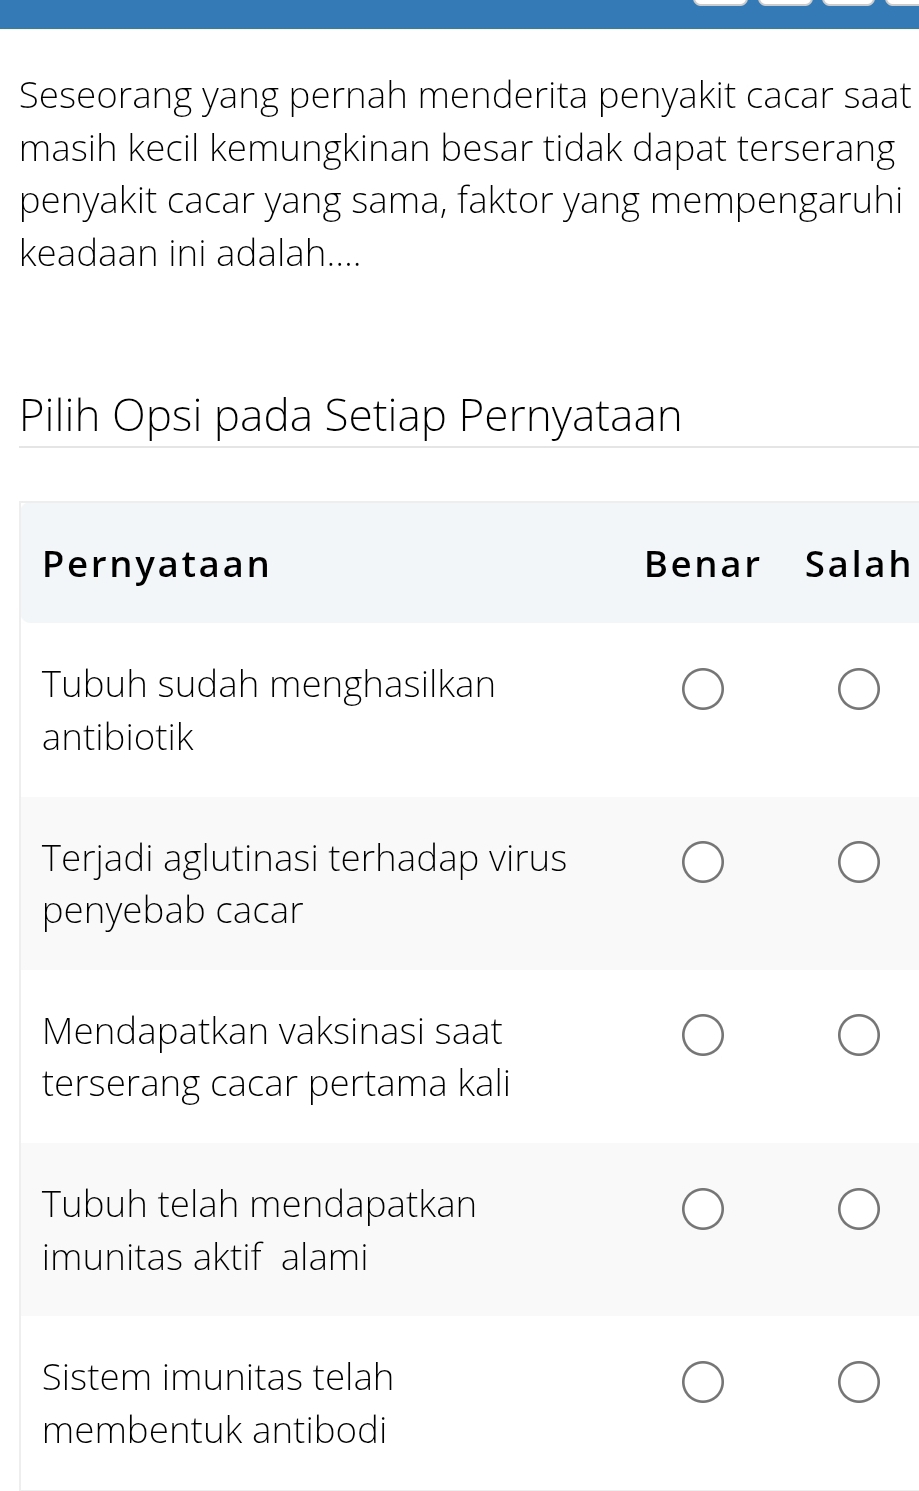Choose Salah for 'Mendapatkan vaksinasi saat terserang'

858,1036
